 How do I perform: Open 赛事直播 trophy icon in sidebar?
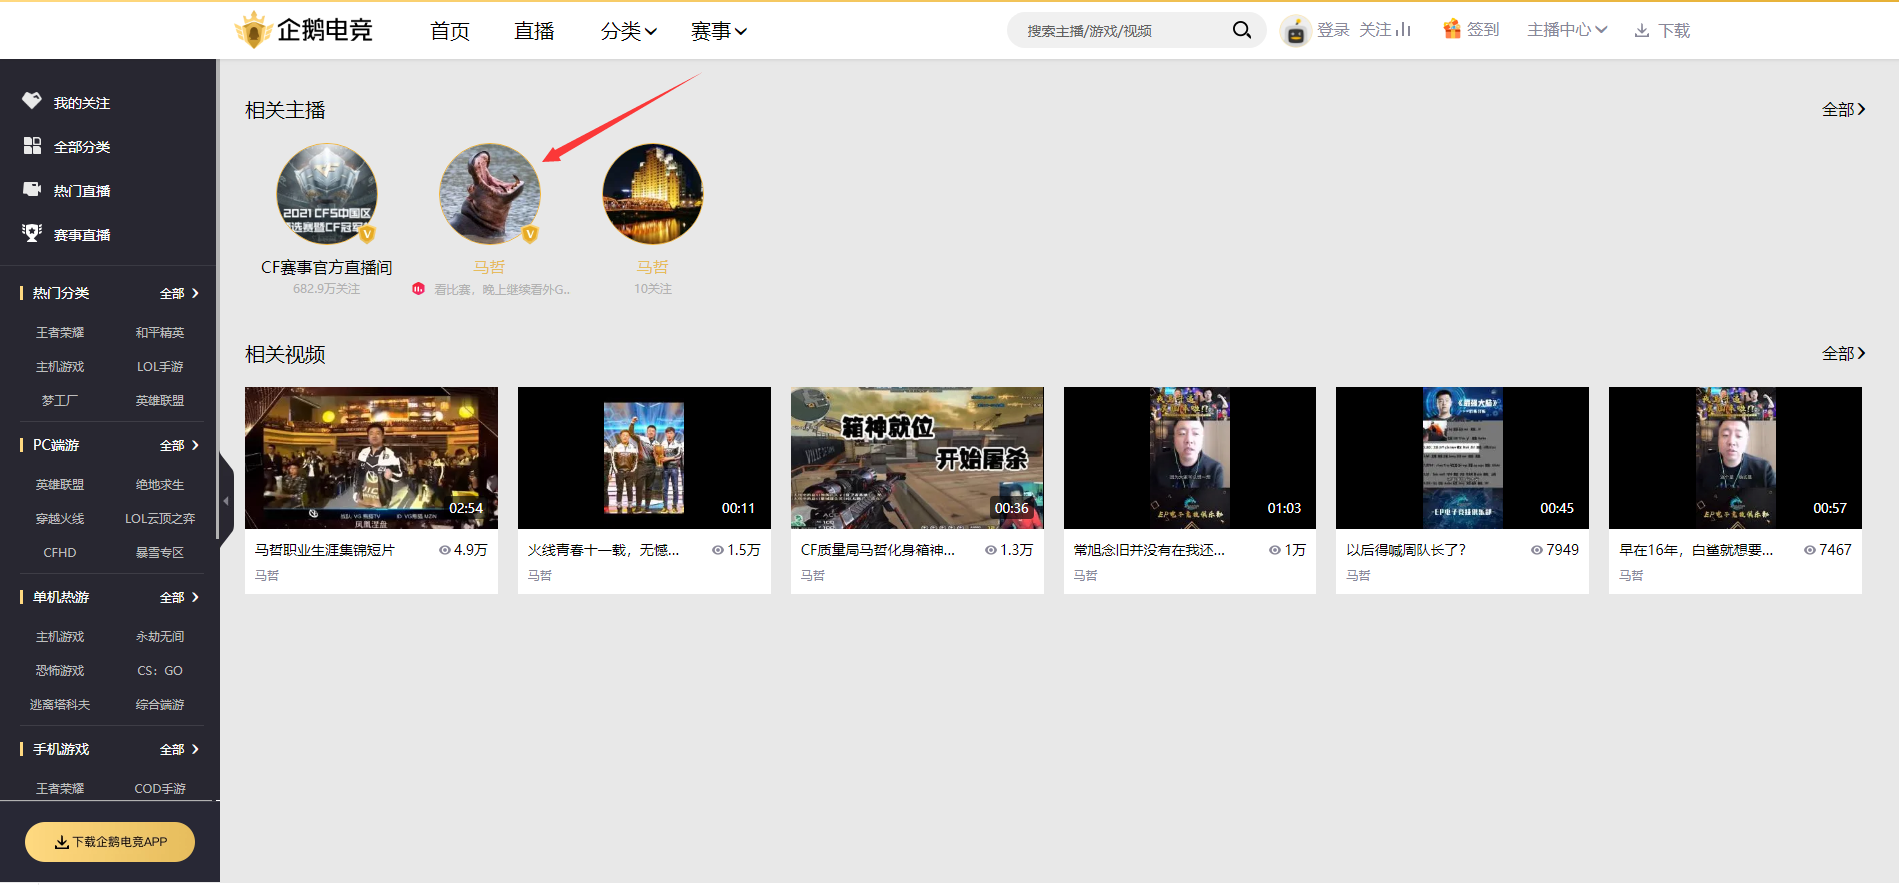(x=32, y=233)
